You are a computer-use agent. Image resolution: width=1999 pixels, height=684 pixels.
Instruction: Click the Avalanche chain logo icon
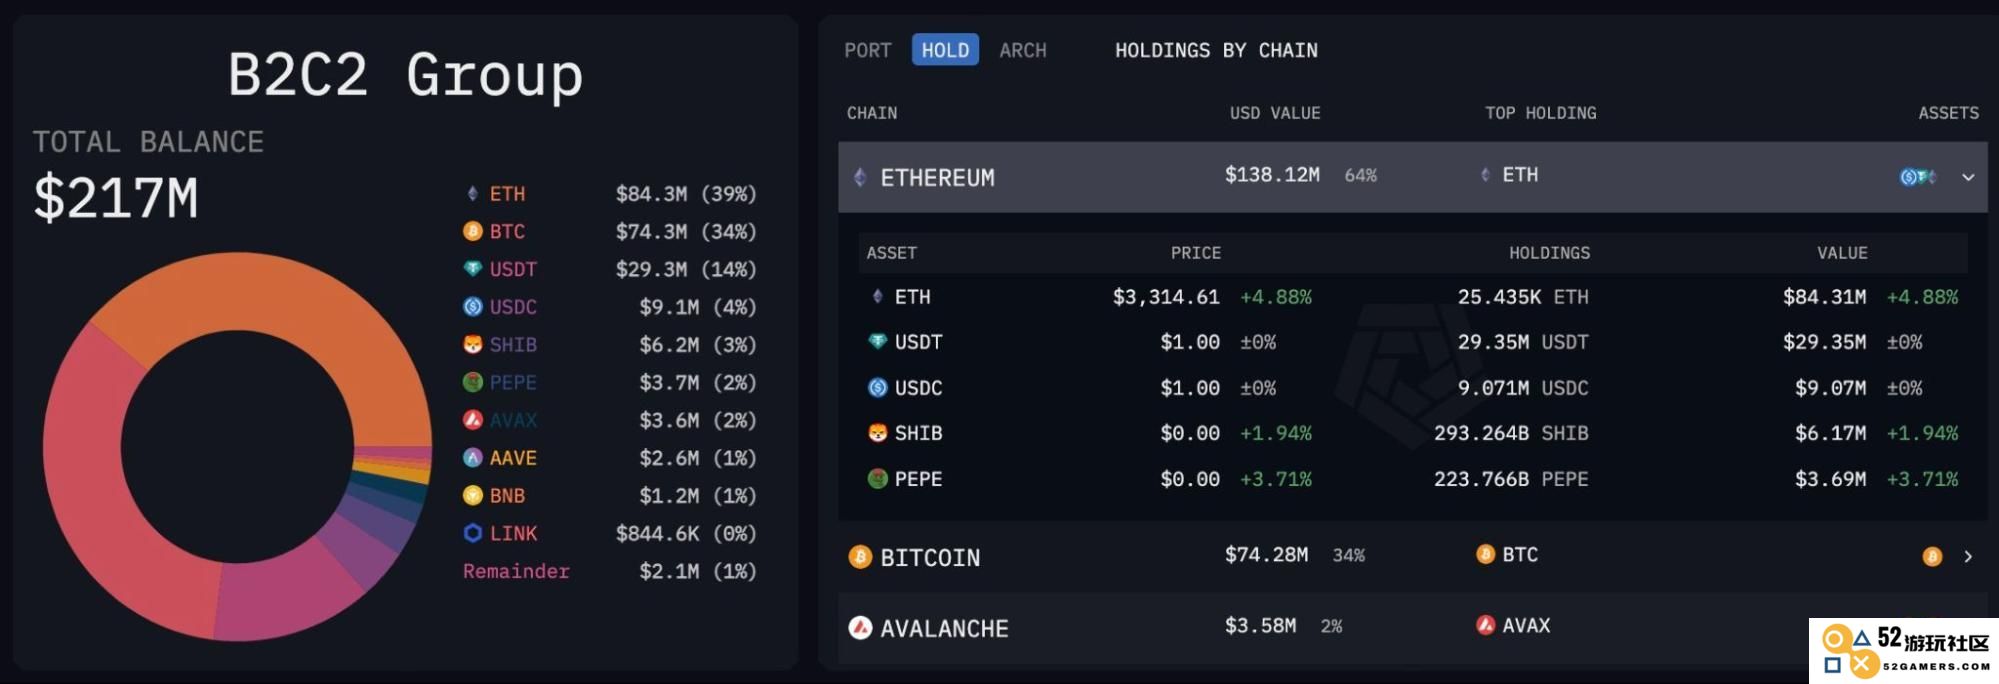(860, 628)
